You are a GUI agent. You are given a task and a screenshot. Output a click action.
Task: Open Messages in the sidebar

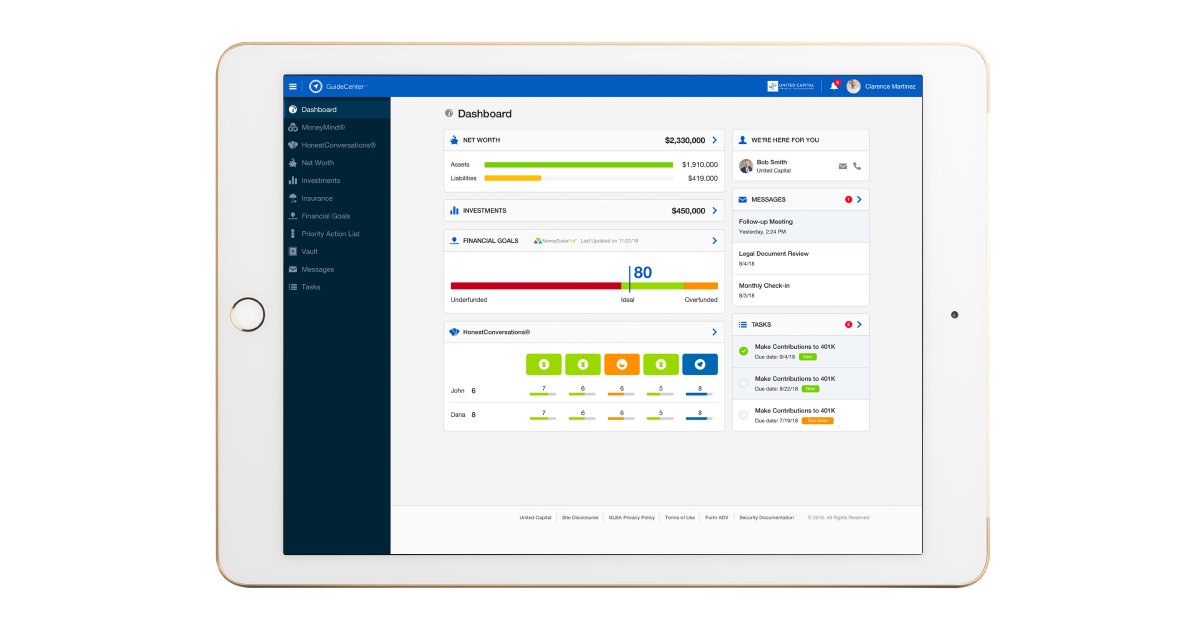337,269
